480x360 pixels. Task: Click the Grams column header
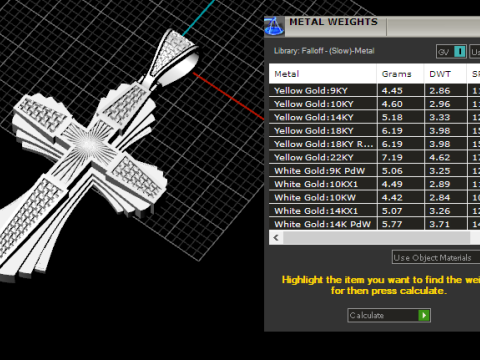coord(400,74)
